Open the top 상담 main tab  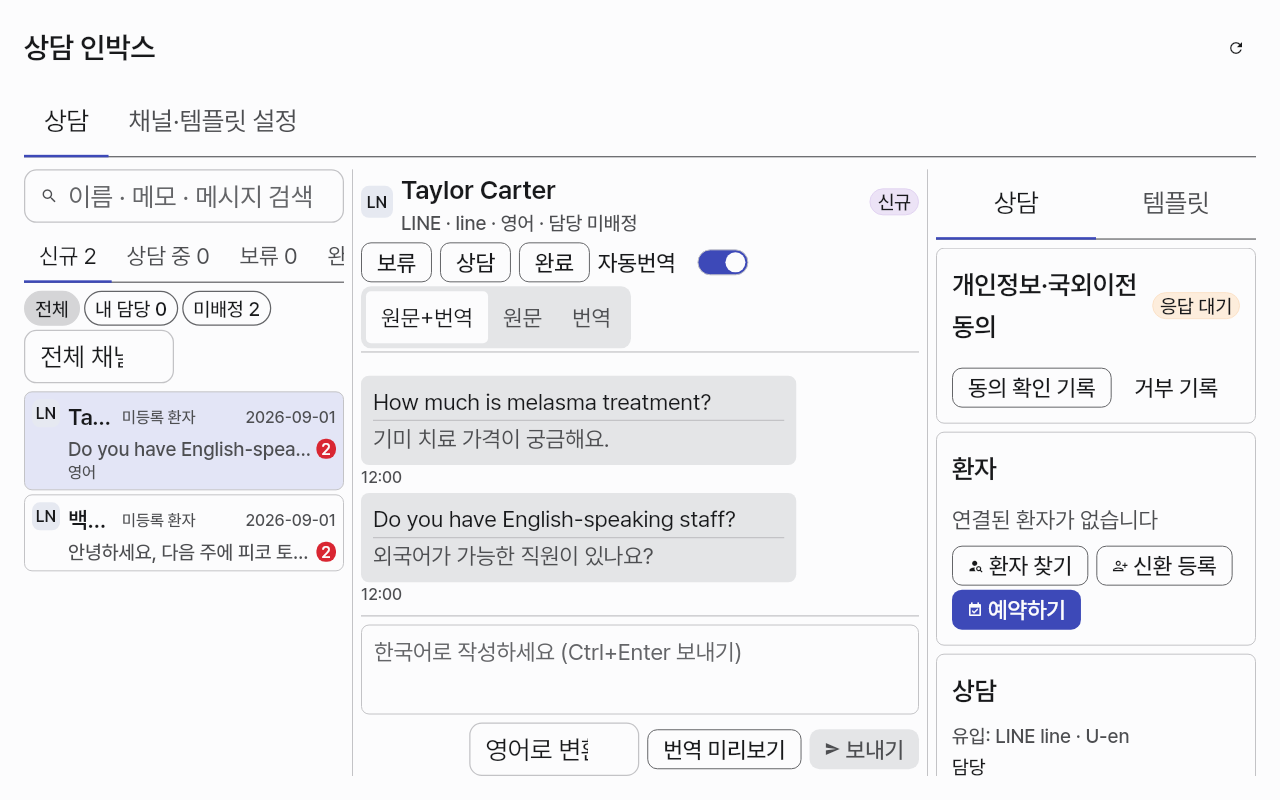[66, 121]
